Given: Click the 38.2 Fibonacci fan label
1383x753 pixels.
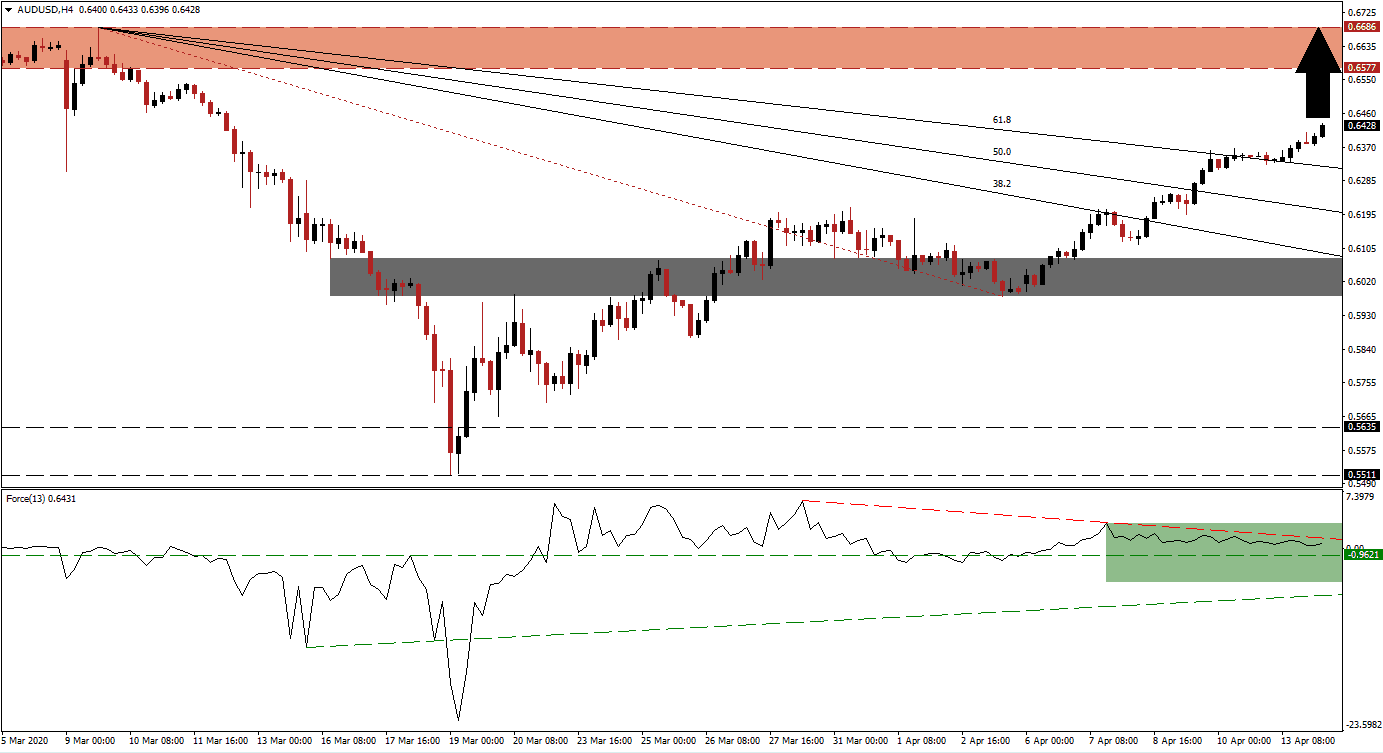Looking at the screenshot, I should click(1001, 184).
